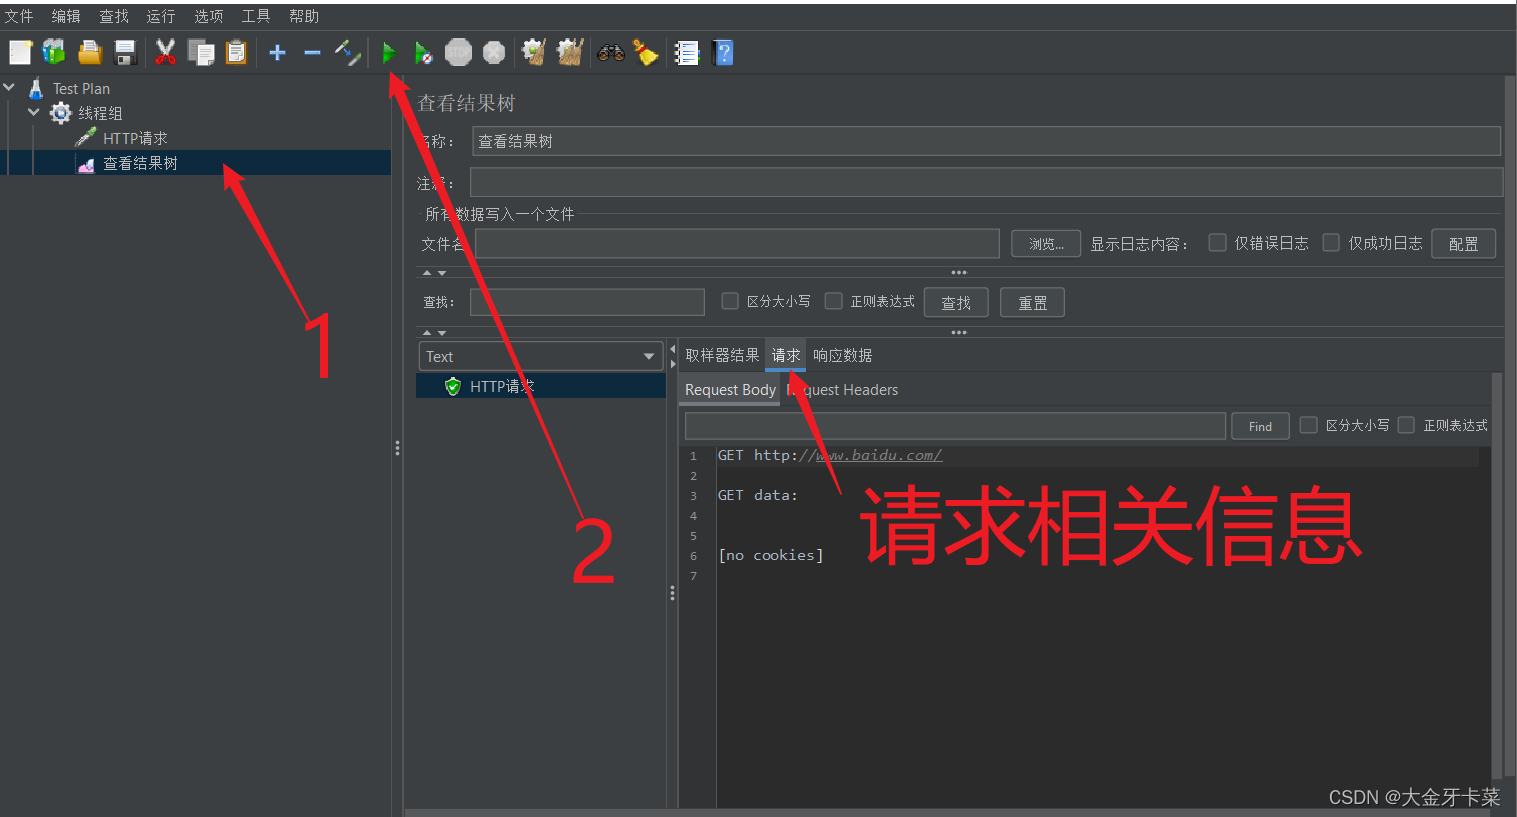Screen dimensions: 1517x817
Task: Open the 帮助 menu
Action: pyautogui.click(x=304, y=16)
